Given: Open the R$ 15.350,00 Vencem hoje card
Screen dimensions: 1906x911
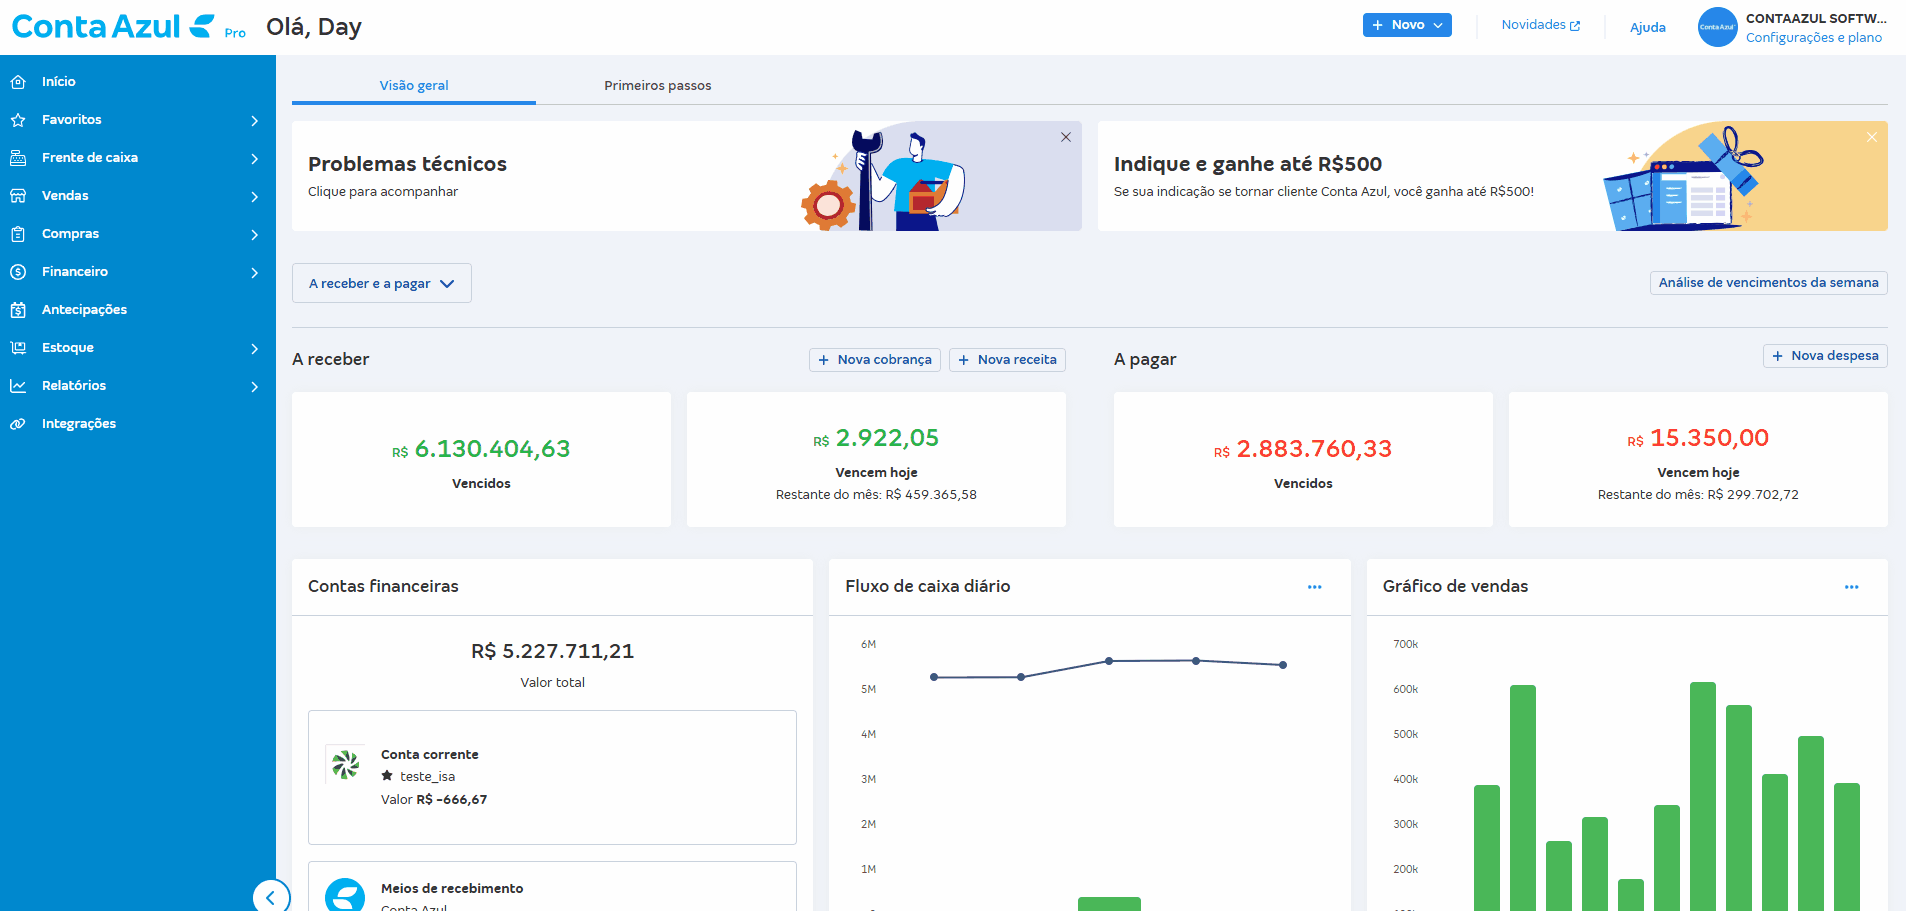Looking at the screenshot, I should pos(1698,460).
